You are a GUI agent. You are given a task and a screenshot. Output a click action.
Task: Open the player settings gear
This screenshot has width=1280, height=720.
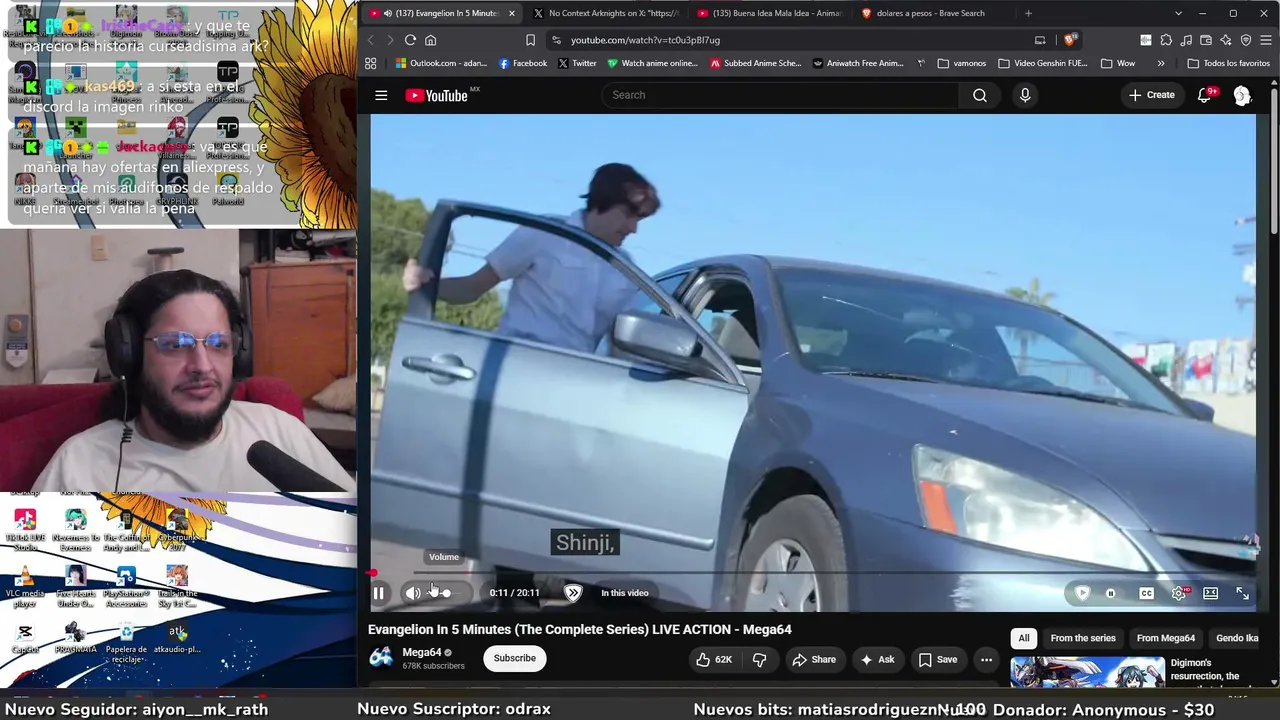[x=1179, y=593]
